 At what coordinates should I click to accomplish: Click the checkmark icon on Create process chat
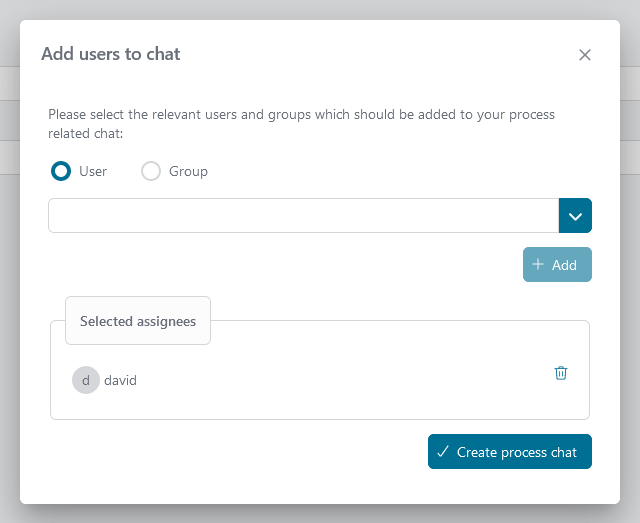[x=443, y=452]
